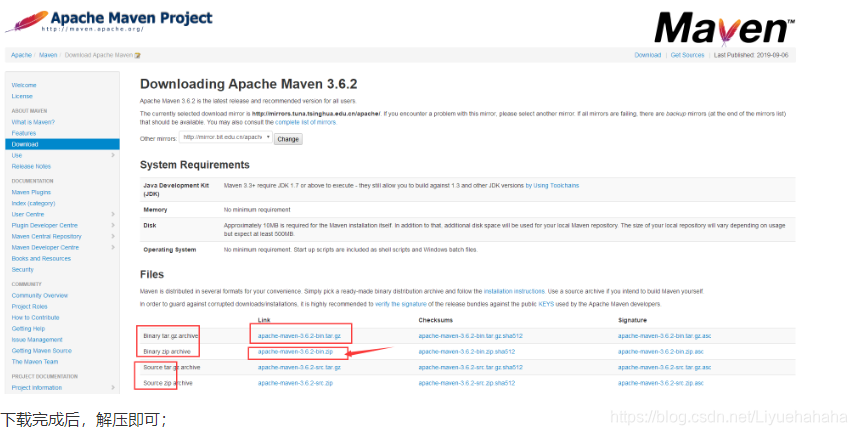Open How to Contribute in sidebar
Image resolution: width=857 pixels, height=435 pixels.
pos(36,318)
